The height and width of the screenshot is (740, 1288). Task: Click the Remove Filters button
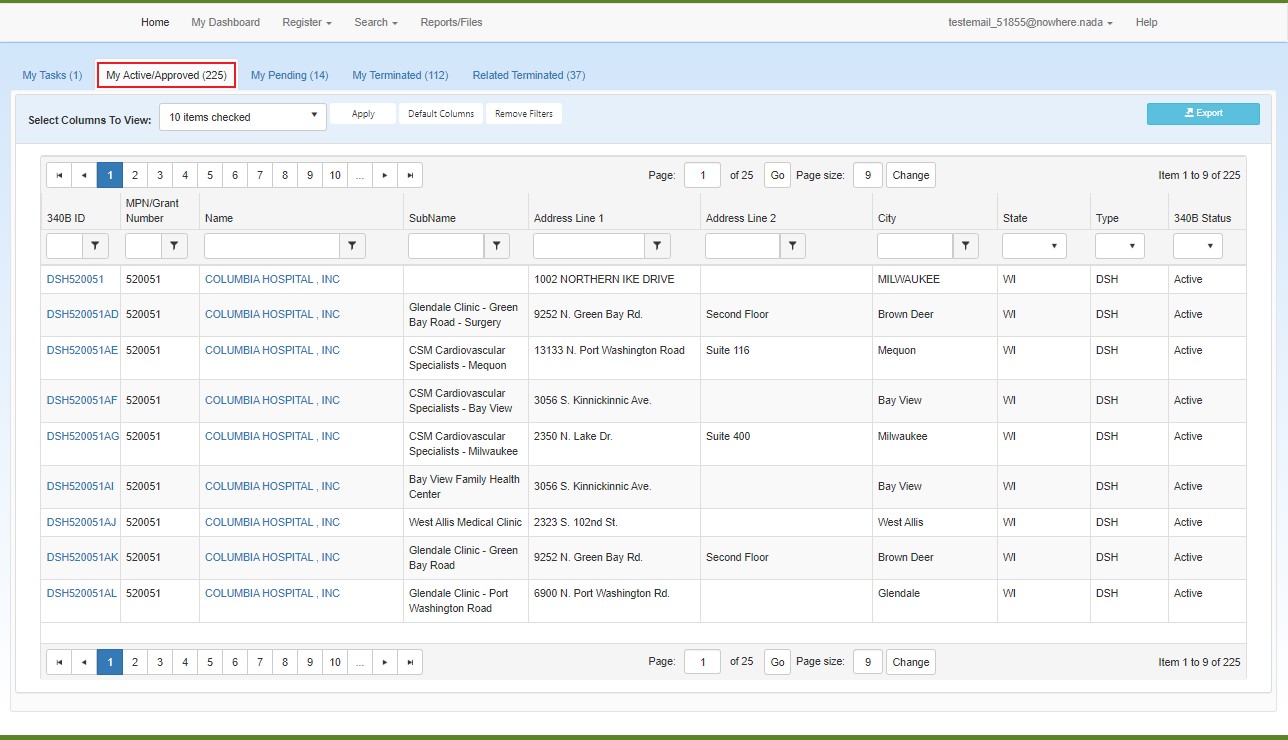coord(524,114)
